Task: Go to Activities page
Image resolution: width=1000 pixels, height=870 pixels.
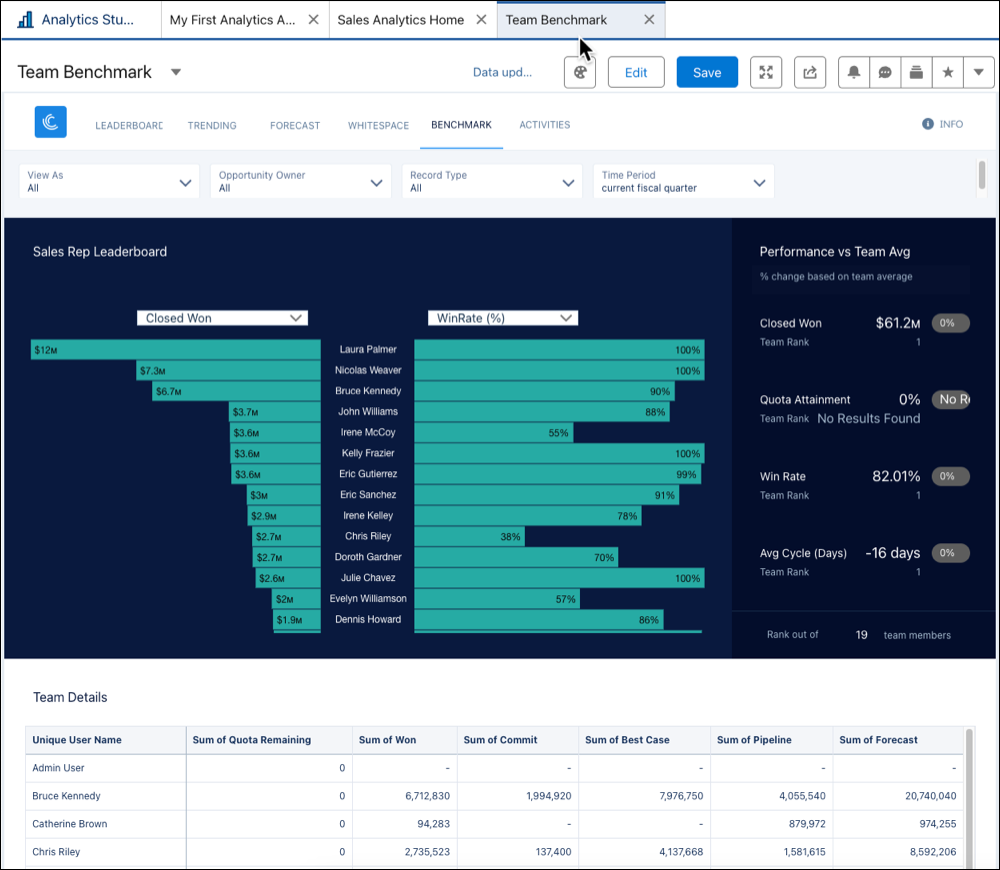Action: [545, 125]
